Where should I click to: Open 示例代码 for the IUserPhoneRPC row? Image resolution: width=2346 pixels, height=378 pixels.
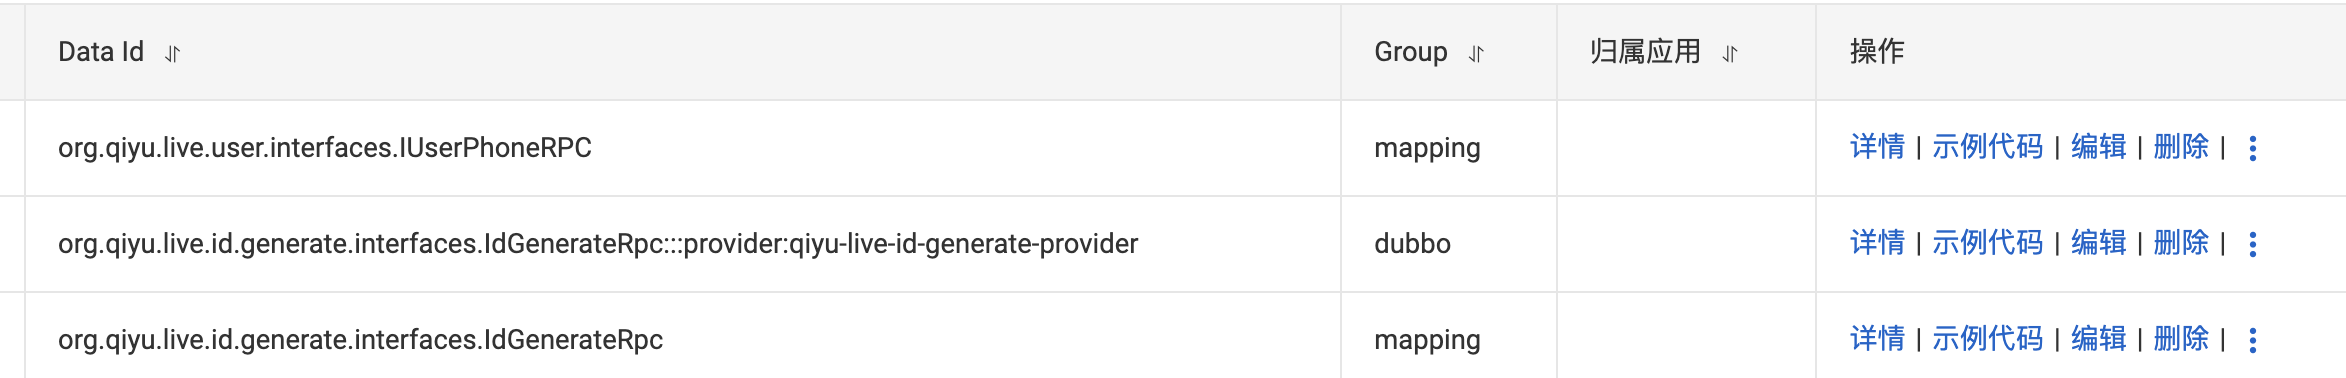coord(1987,147)
